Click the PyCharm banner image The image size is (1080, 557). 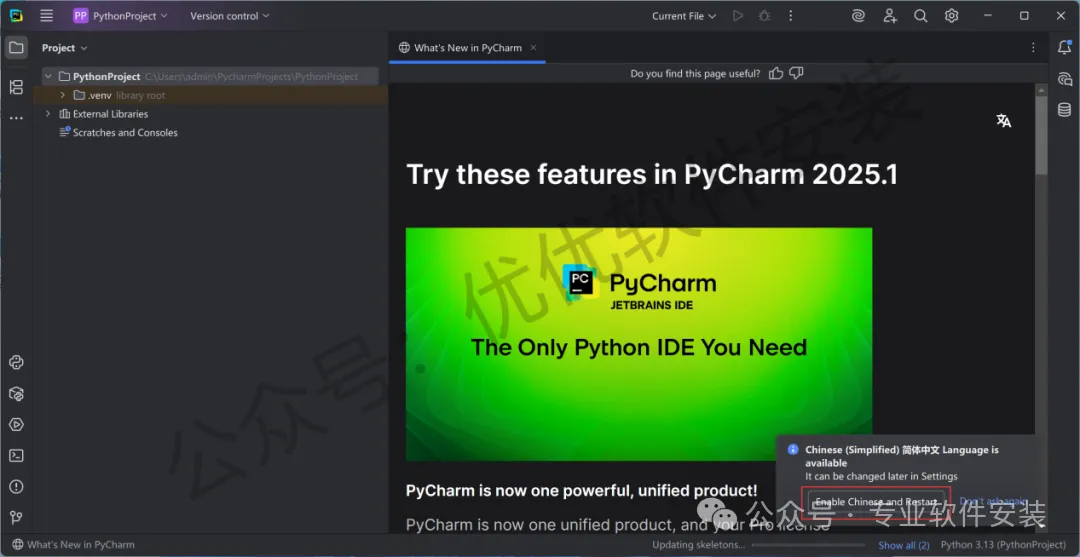coord(638,344)
